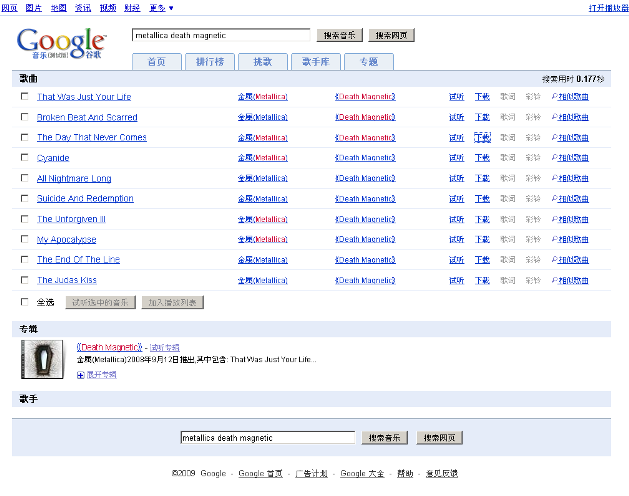
Task: Focus the top search input field
Action: 221,35
